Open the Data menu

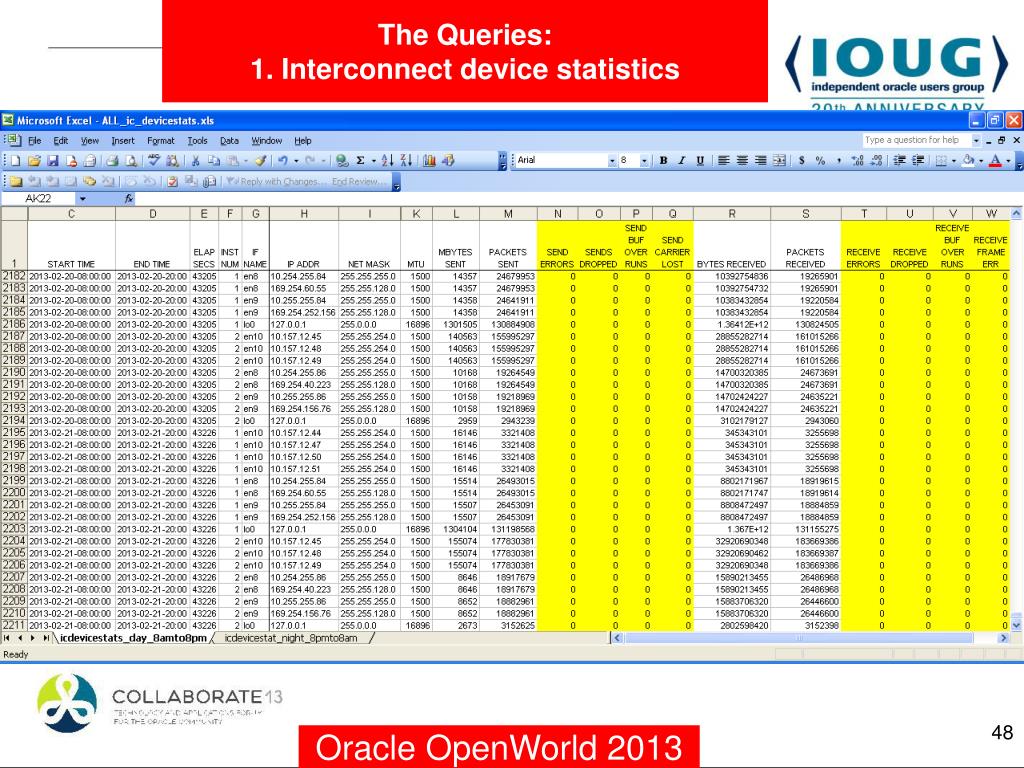pos(229,140)
